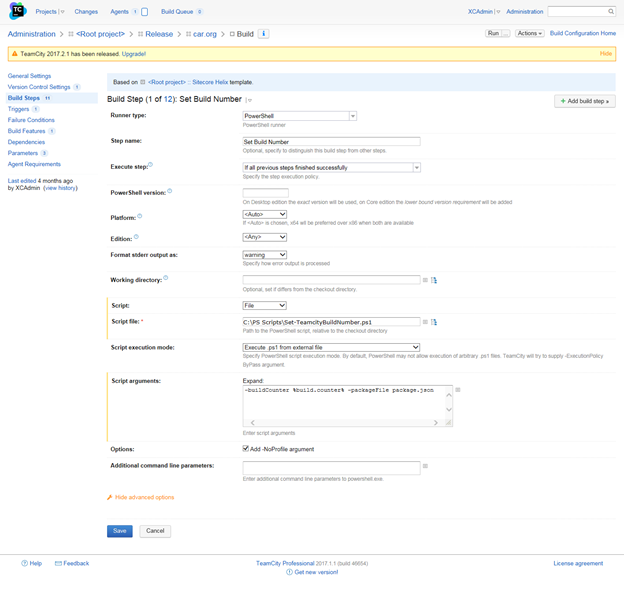624x594 pixels.
Task: Open the Runner type dropdown
Action: click(299, 116)
